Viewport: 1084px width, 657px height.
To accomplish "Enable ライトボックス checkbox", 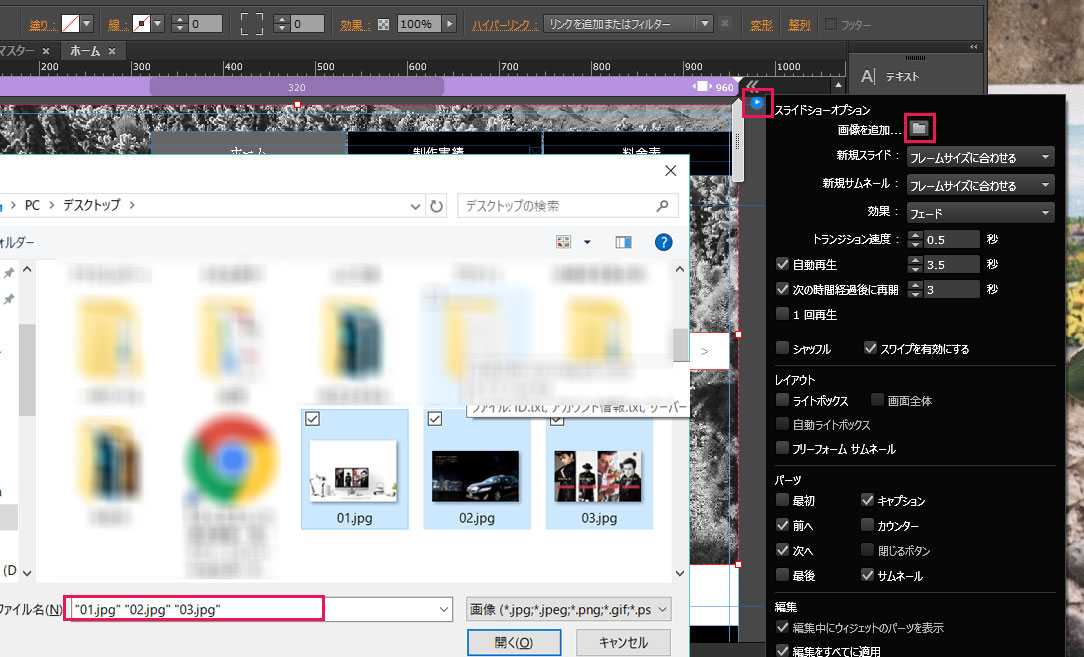I will [x=783, y=400].
